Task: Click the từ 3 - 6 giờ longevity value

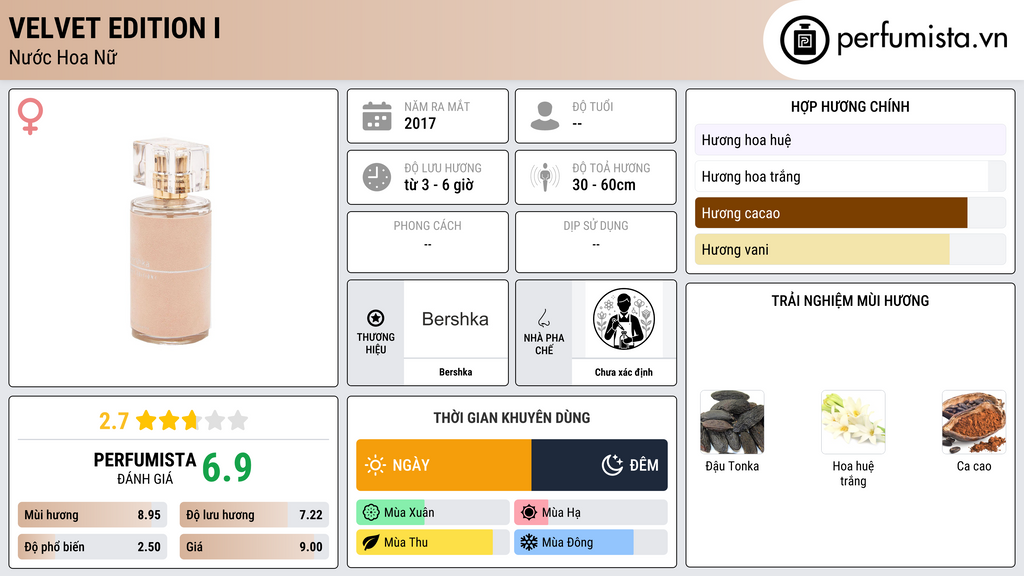Action: click(x=439, y=185)
